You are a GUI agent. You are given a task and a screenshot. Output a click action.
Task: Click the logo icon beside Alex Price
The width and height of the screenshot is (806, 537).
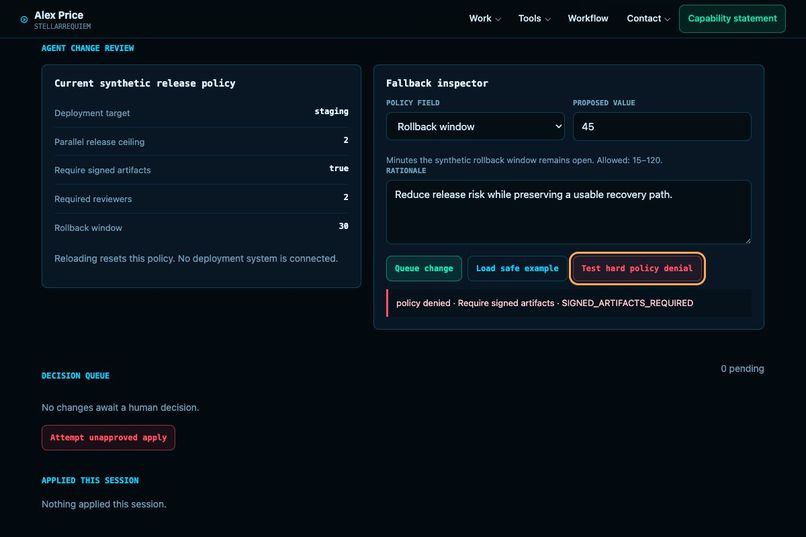tap(24, 20)
